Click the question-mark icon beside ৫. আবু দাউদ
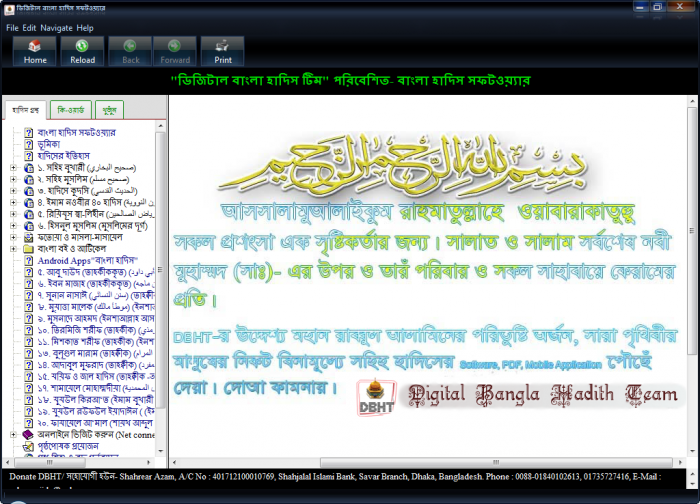 (x=29, y=272)
